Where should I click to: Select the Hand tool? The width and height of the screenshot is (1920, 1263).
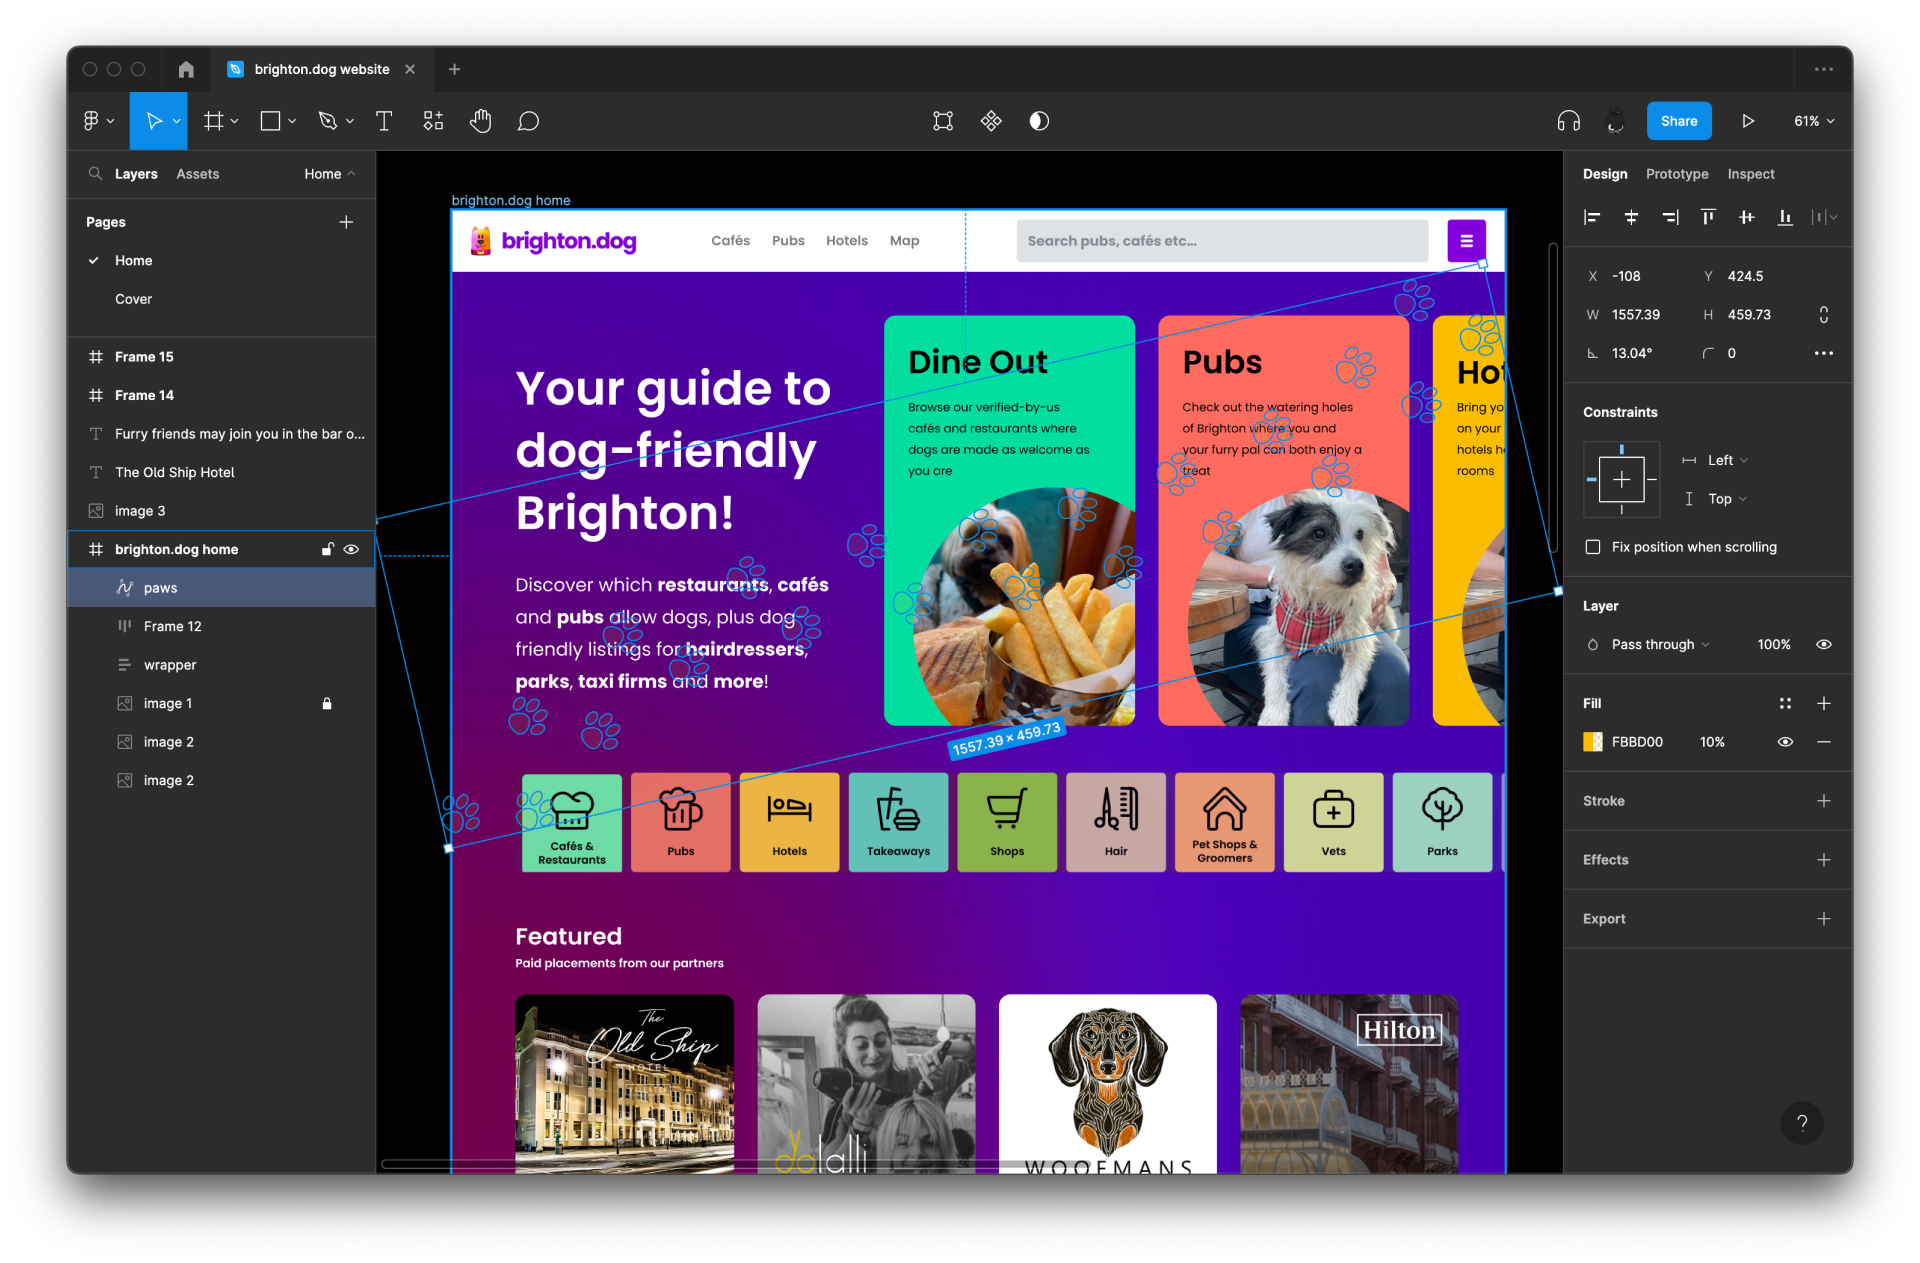(481, 121)
